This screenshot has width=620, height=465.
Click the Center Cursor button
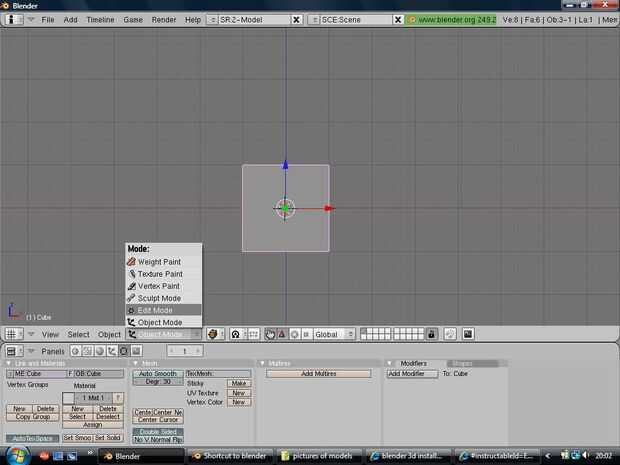pyautogui.click(x=158, y=420)
